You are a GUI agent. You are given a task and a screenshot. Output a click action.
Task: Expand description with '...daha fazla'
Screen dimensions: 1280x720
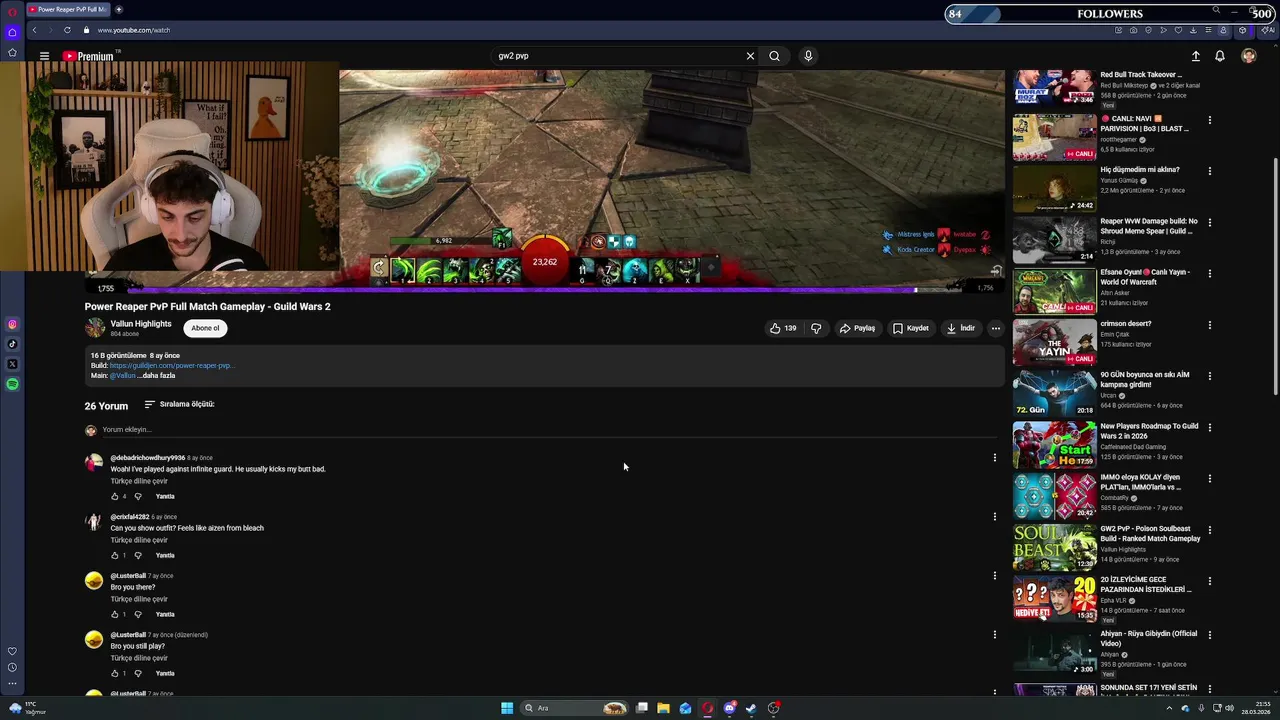point(158,376)
